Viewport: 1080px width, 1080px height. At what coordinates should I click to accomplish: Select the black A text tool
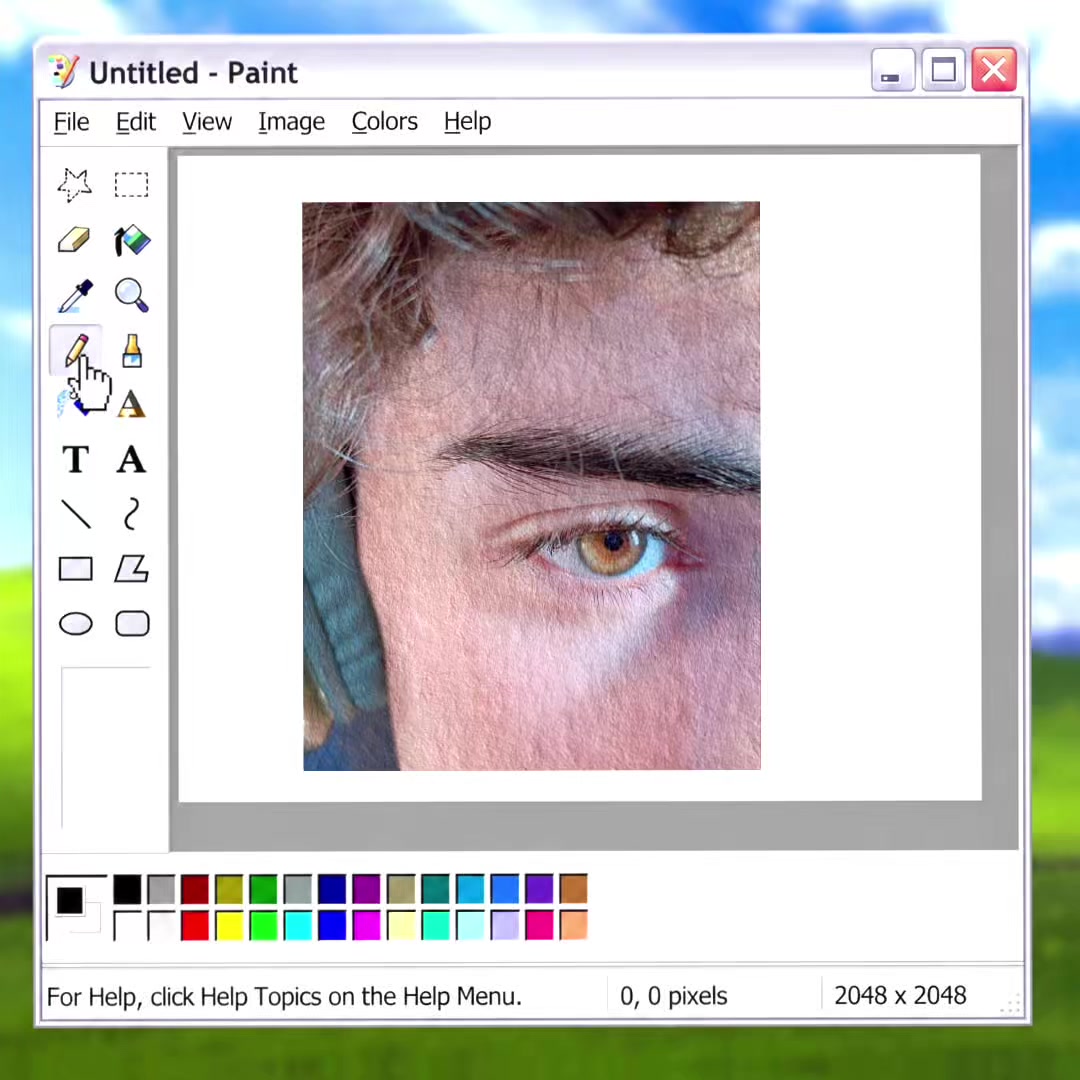coord(132,459)
